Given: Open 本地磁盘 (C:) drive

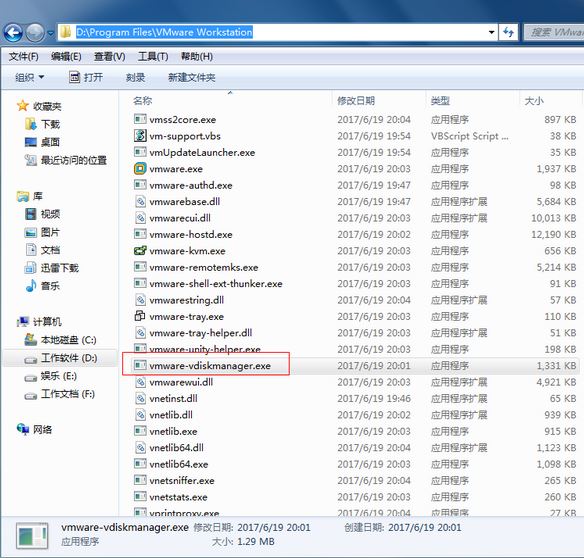Looking at the screenshot, I should (x=60, y=340).
